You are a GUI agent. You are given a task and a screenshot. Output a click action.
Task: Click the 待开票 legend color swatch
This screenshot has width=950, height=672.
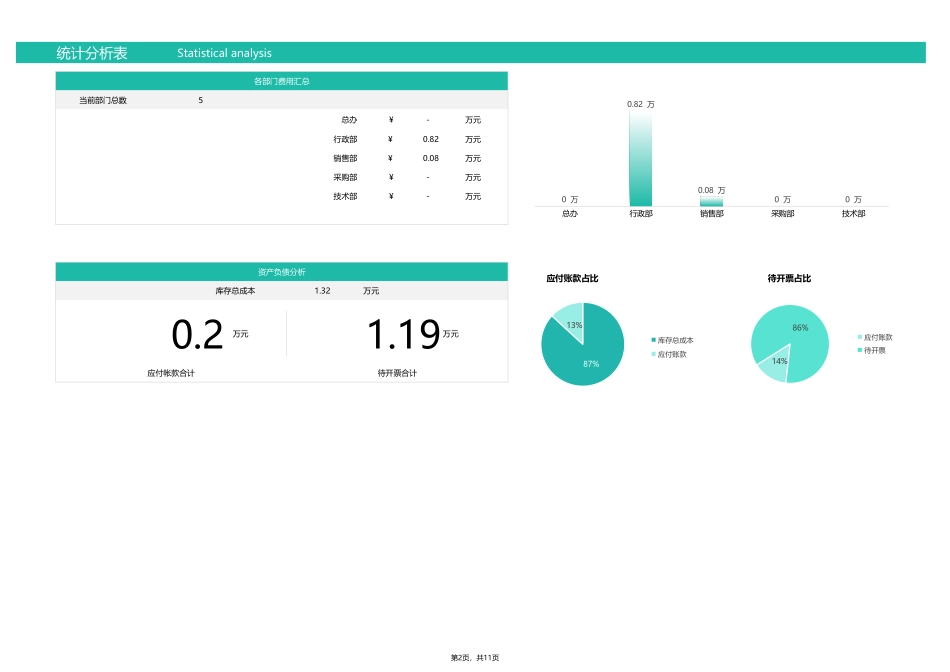pos(859,350)
